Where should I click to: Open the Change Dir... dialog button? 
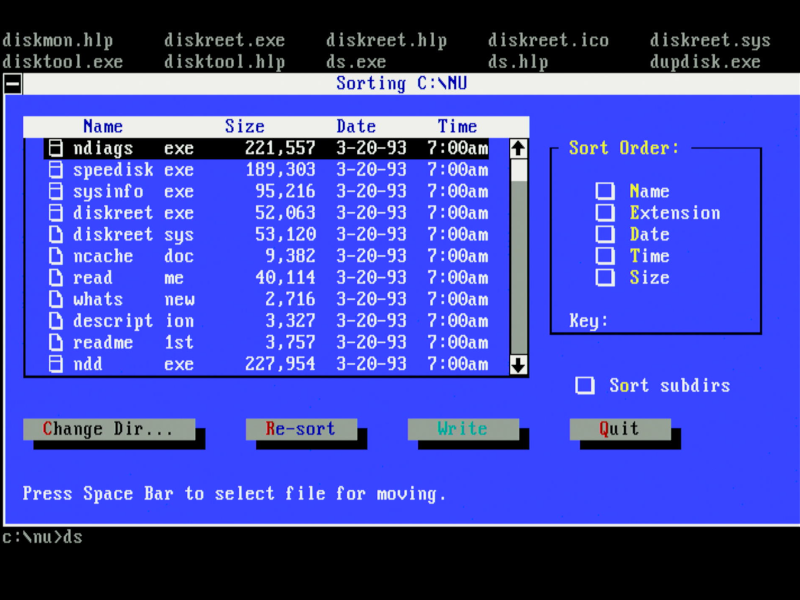109,429
